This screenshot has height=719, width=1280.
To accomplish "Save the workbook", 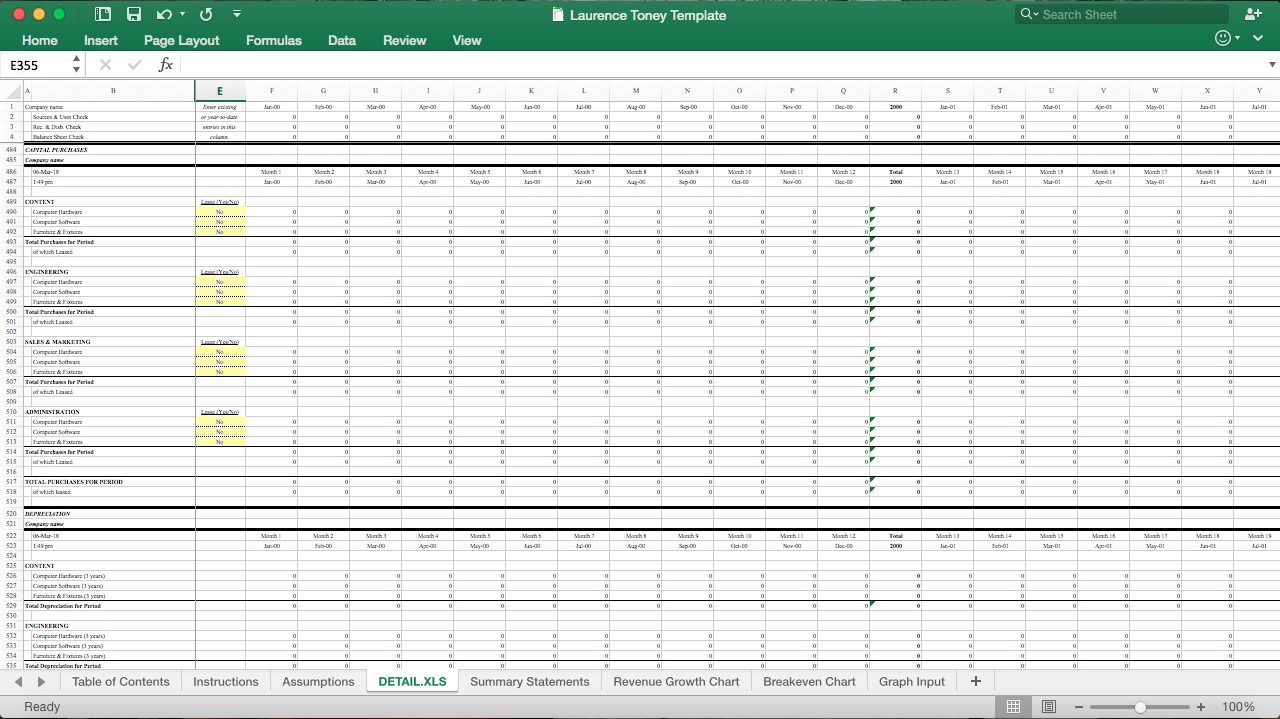I will pyautogui.click(x=134, y=14).
